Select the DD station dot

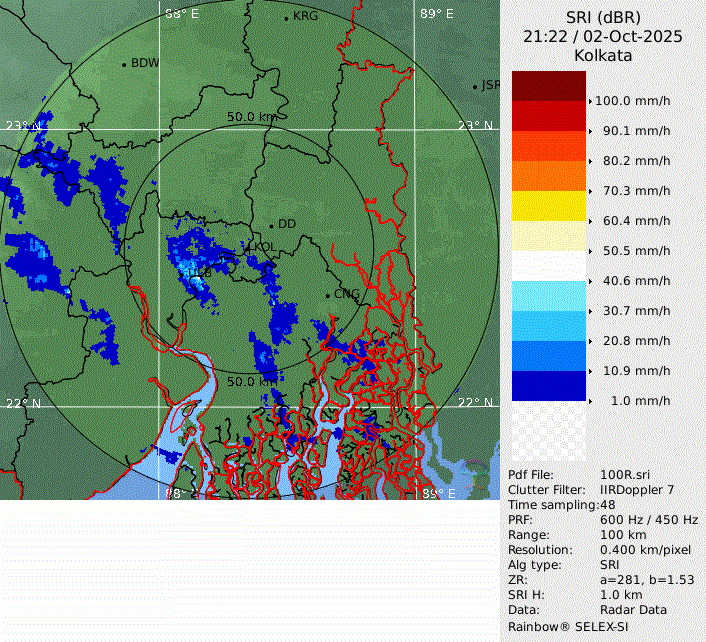(x=270, y=225)
